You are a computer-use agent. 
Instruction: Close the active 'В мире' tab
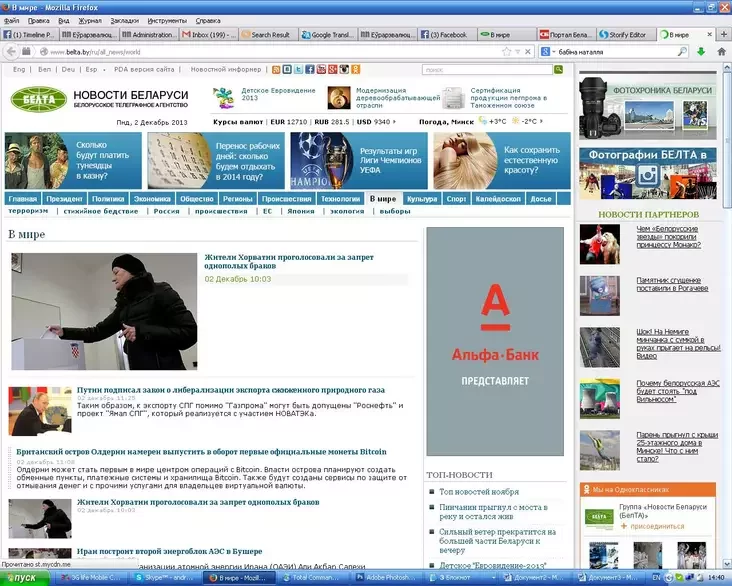(x=710, y=35)
